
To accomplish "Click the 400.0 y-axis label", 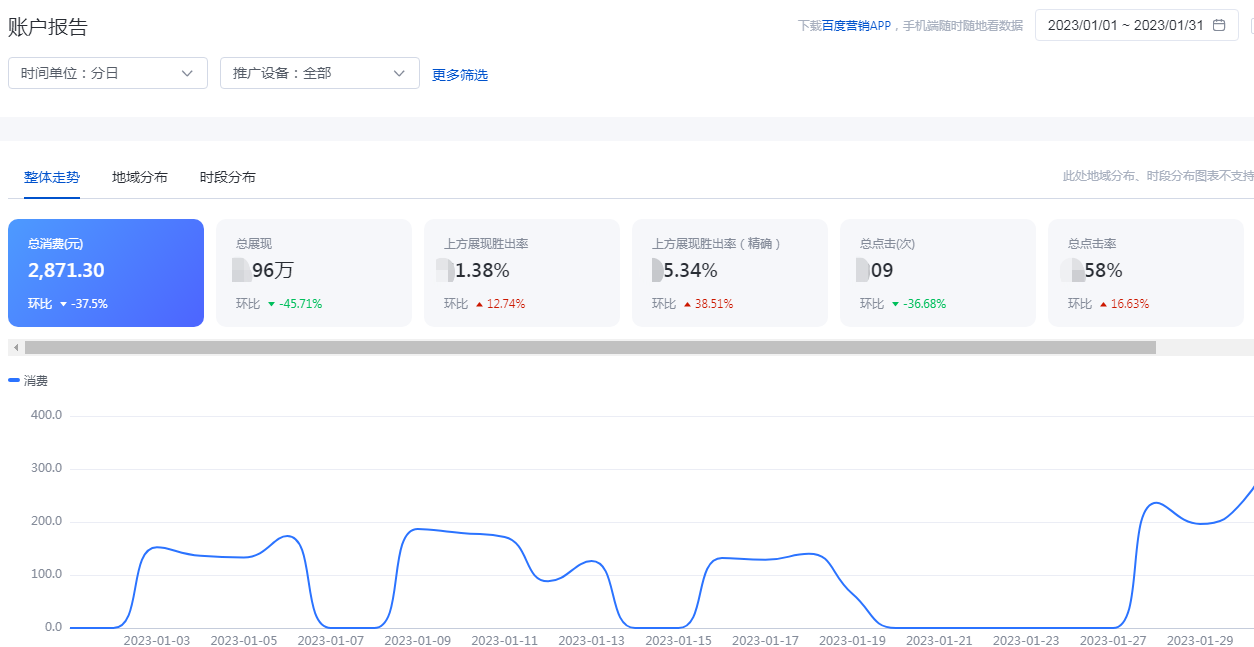I will tap(46, 415).
